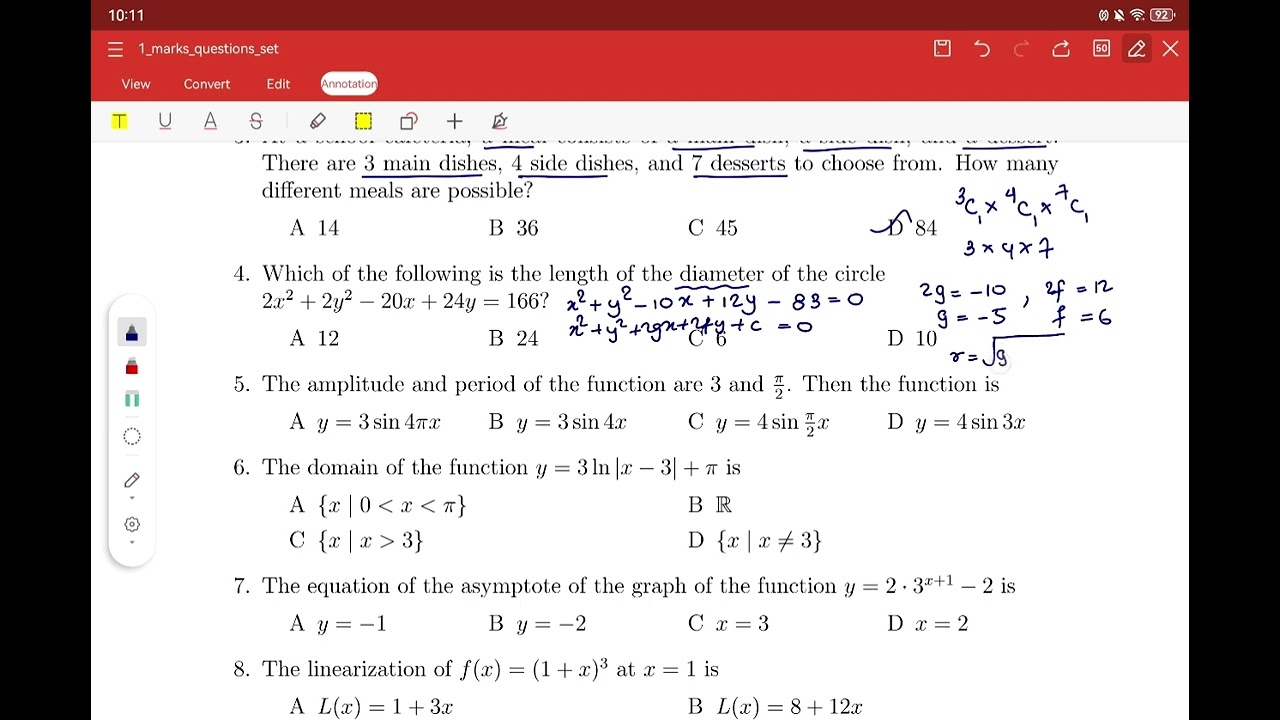Click option D 10 of question 4

pos(912,339)
